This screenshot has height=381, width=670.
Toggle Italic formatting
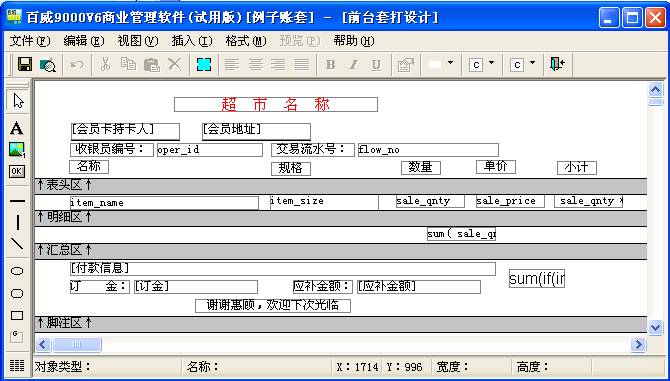pos(353,65)
